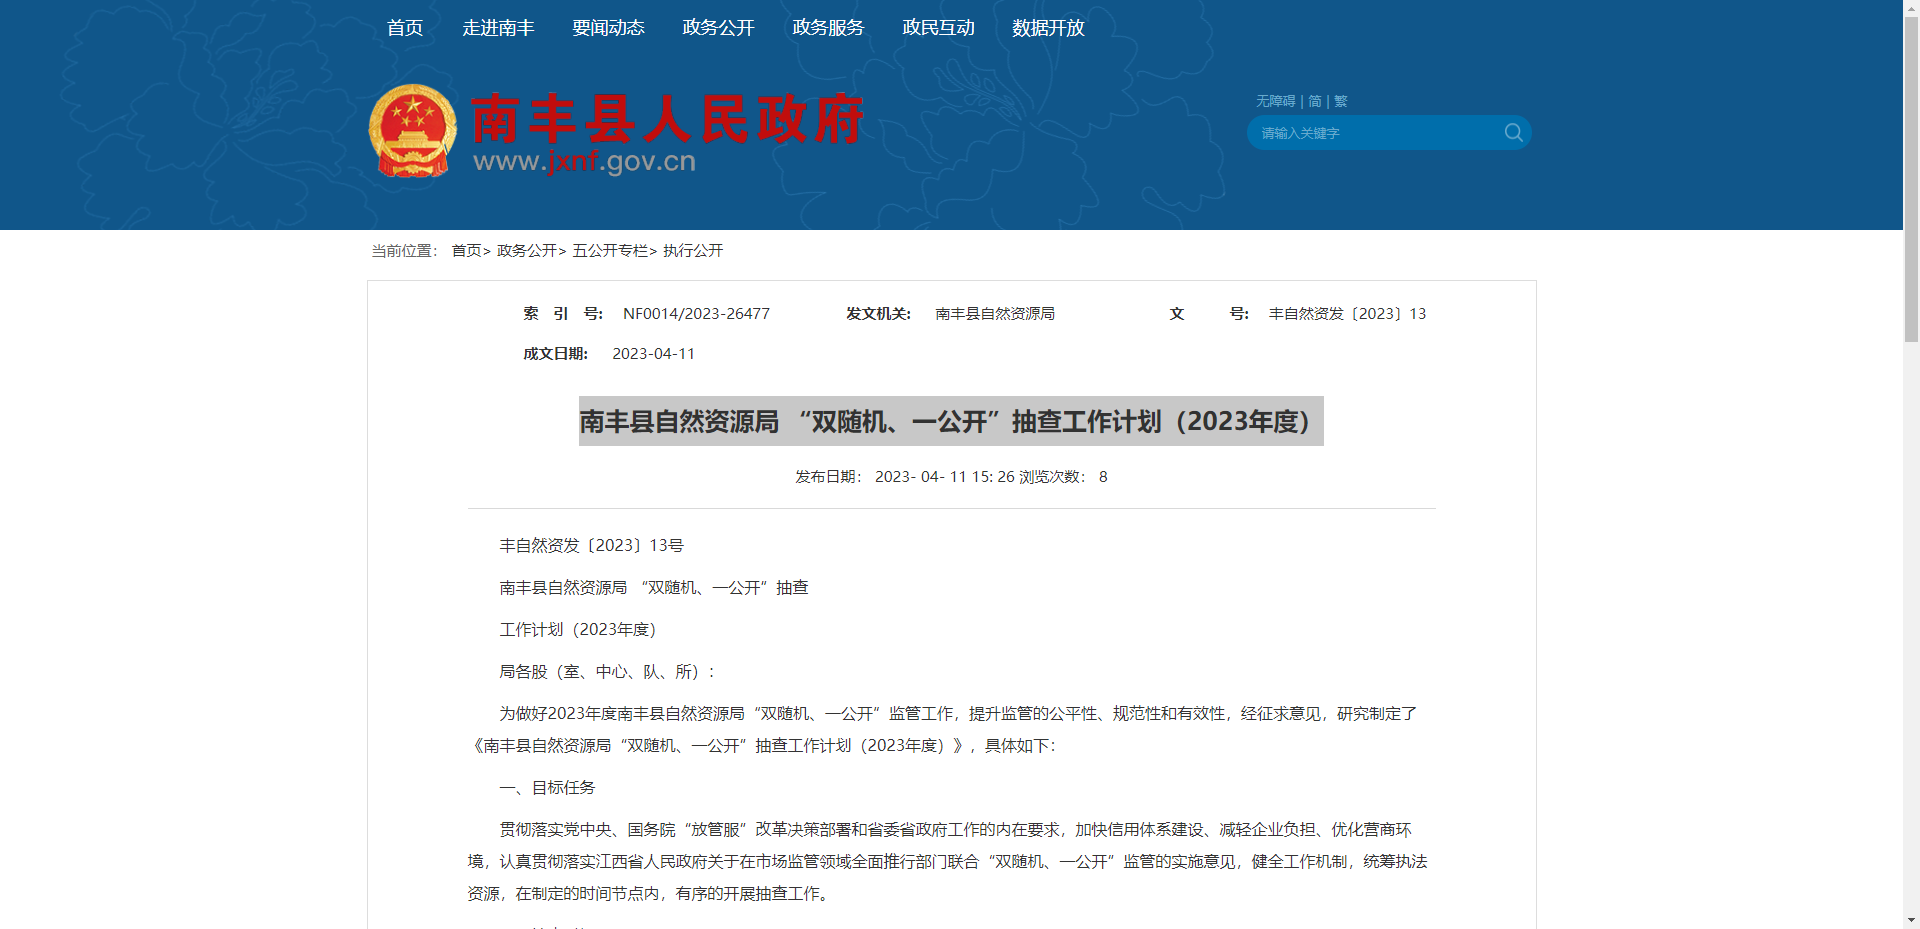Click the search magnifier icon
Image resolution: width=1920 pixels, height=929 pixels.
coord(1513,132)
